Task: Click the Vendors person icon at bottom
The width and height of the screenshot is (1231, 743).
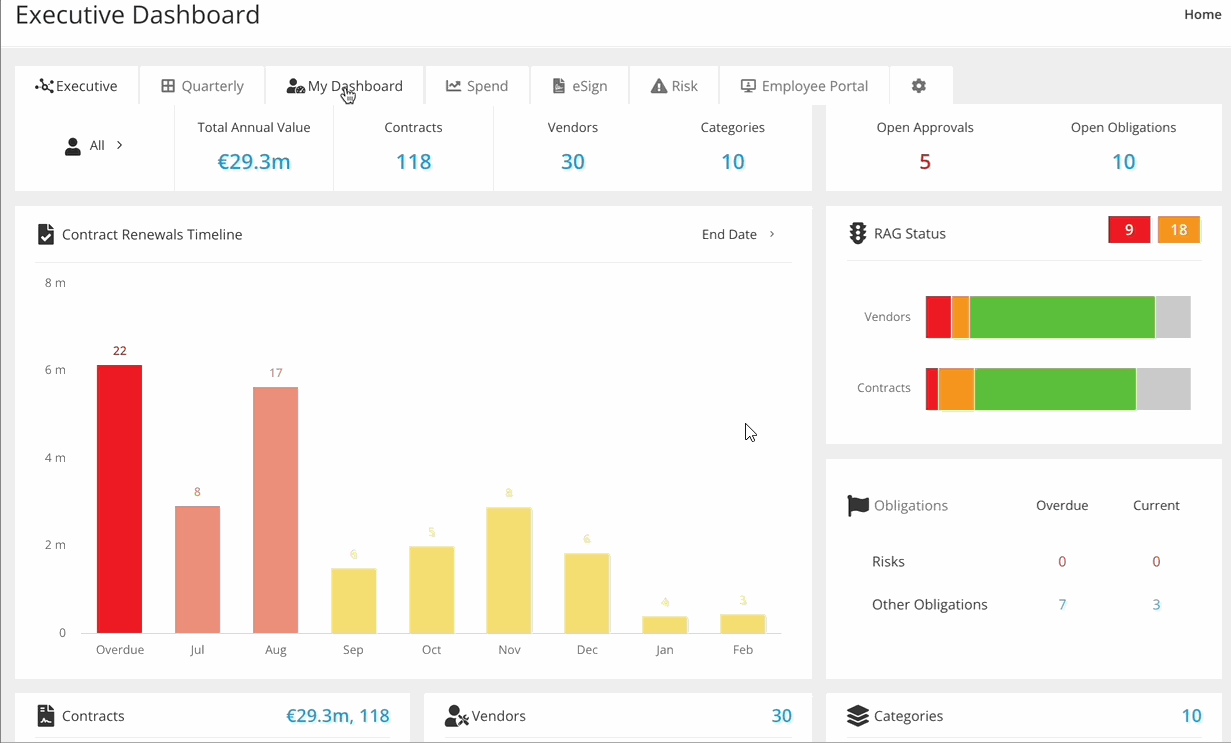Action: point(456,716)
